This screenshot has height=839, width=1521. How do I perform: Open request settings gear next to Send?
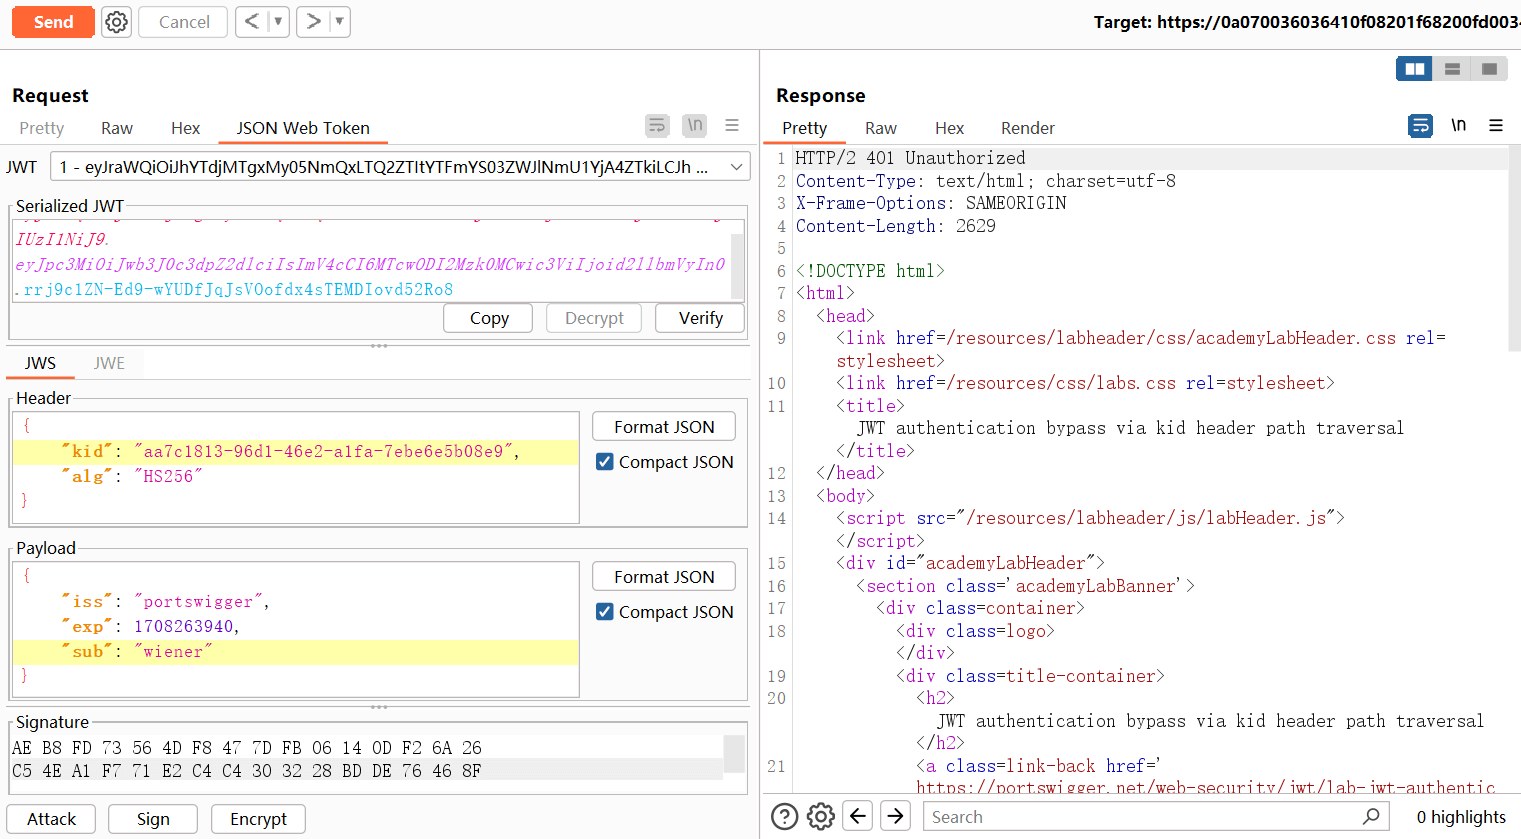click(x=117, y=22)
